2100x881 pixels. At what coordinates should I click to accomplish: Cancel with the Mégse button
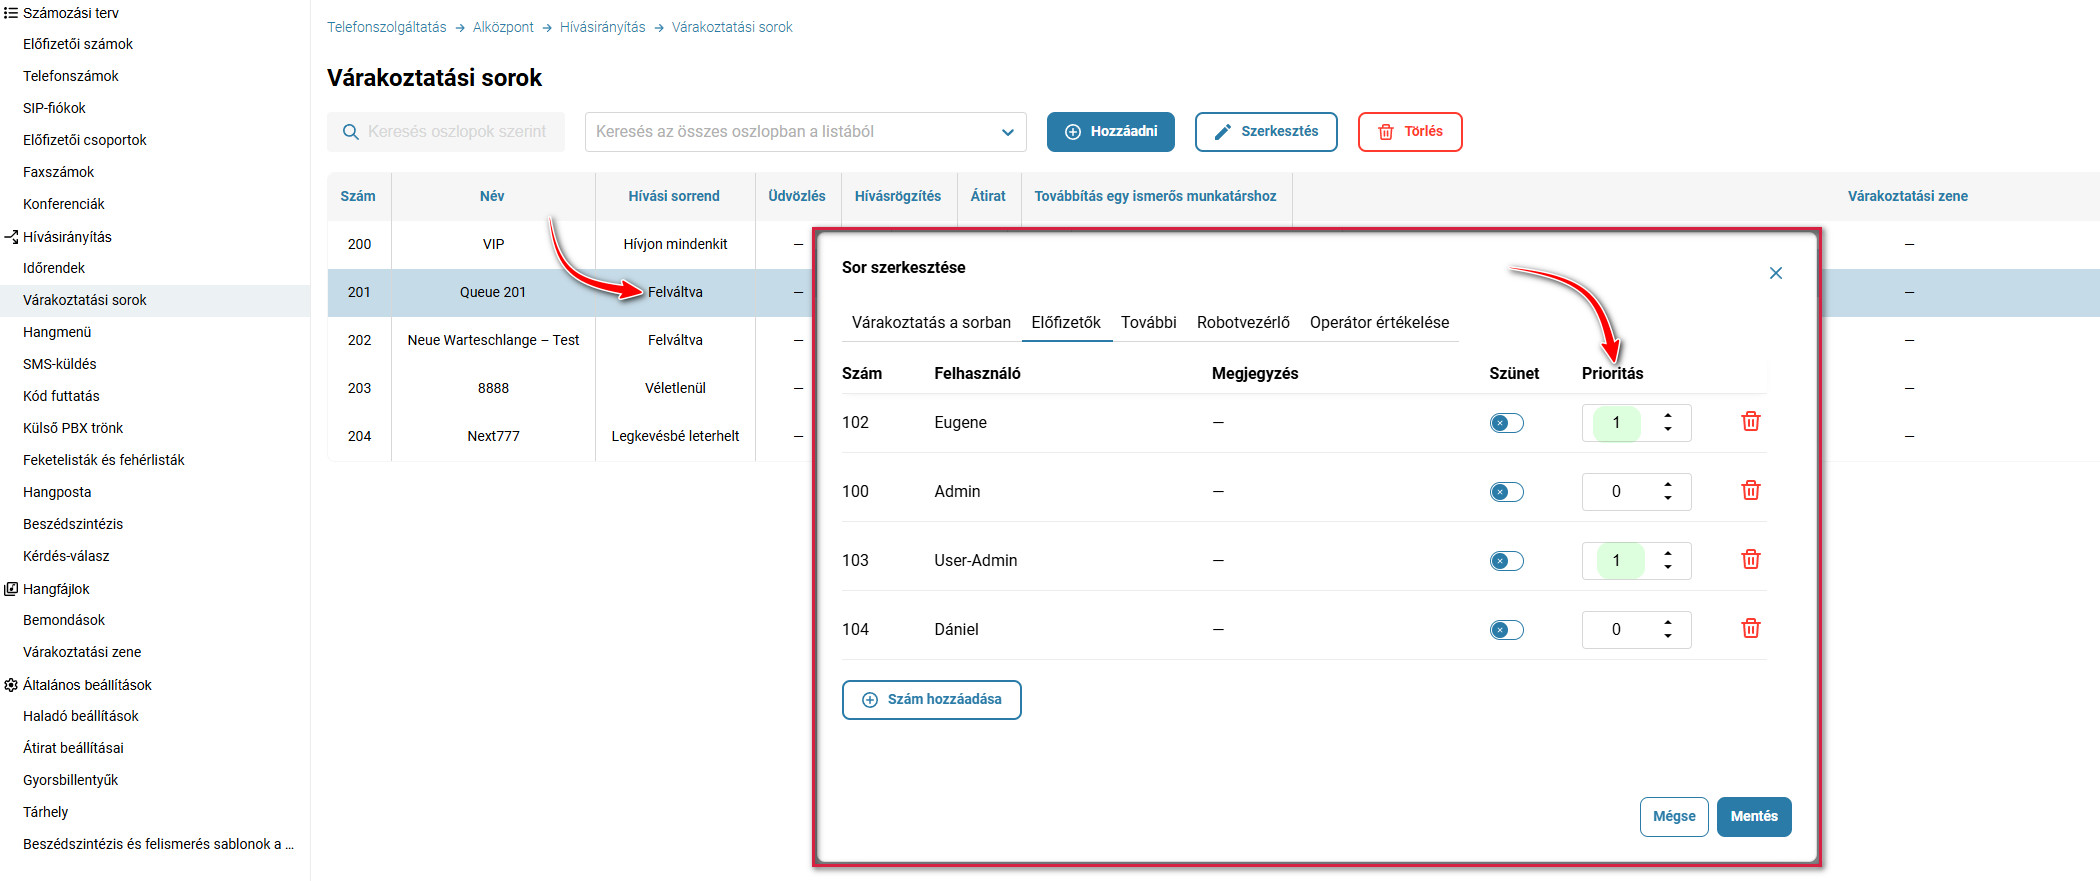click(1674, 817)
